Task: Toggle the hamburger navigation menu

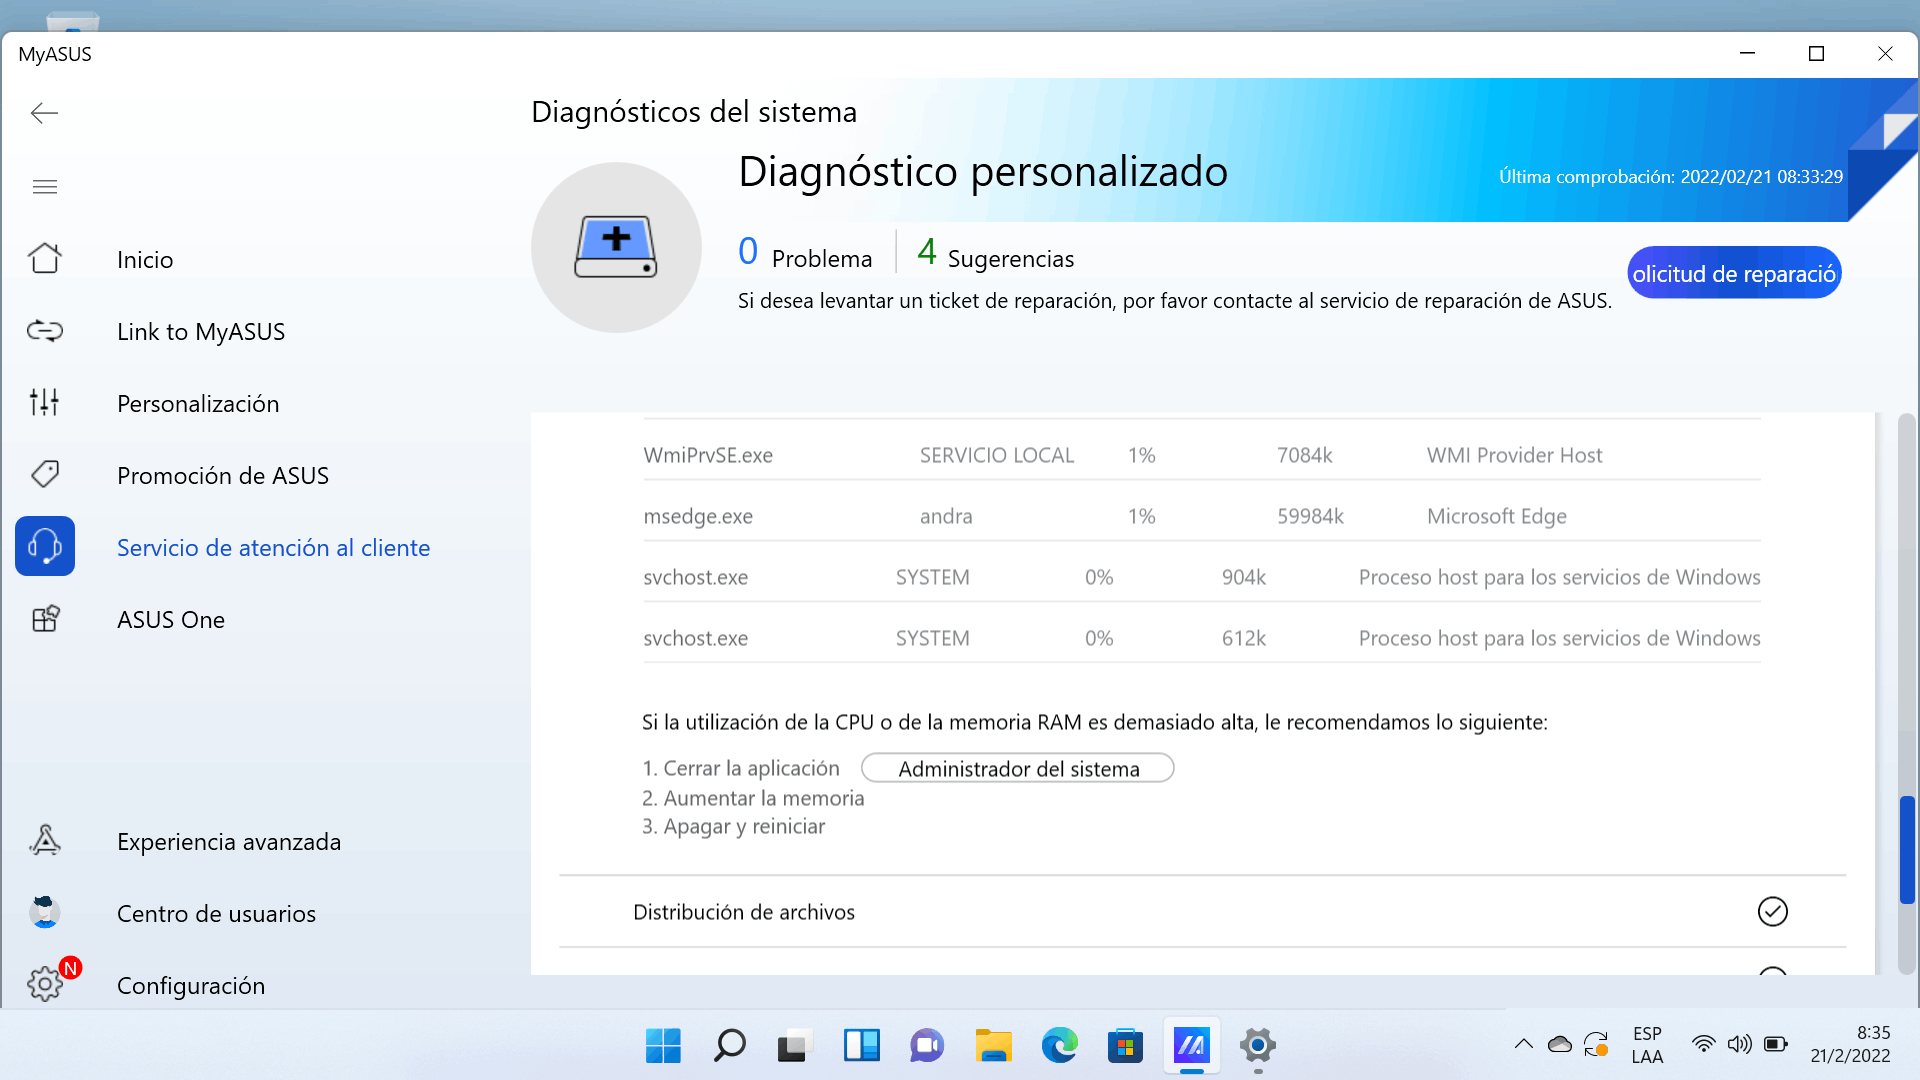Action: (44, 187)
